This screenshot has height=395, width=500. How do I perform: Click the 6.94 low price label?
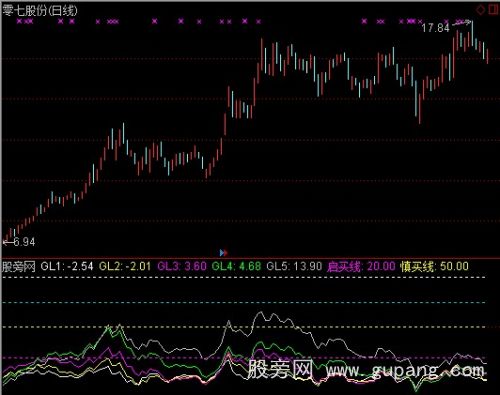[x=24, y=242]
